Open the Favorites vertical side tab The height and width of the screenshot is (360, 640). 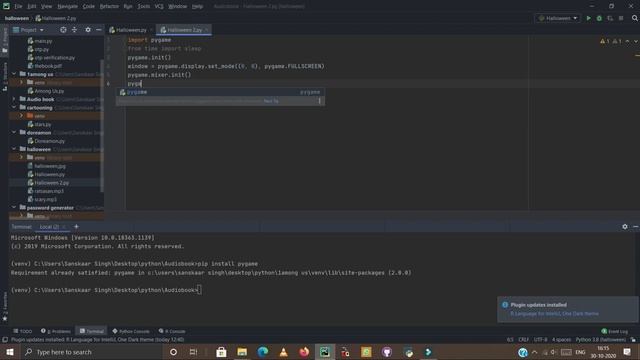(x=4, y=307)
